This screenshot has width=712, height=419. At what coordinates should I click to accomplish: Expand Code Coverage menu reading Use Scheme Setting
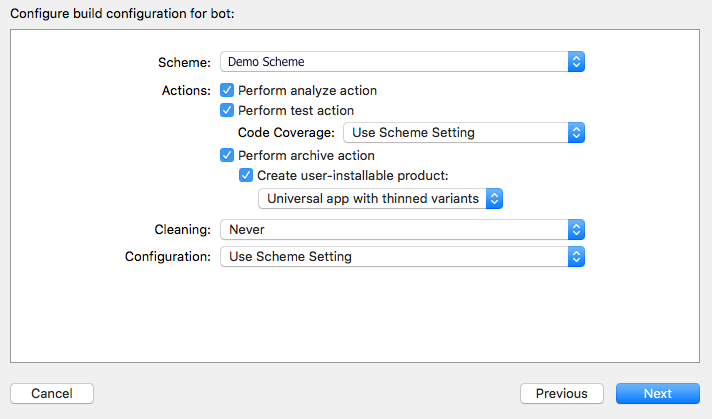455,133
